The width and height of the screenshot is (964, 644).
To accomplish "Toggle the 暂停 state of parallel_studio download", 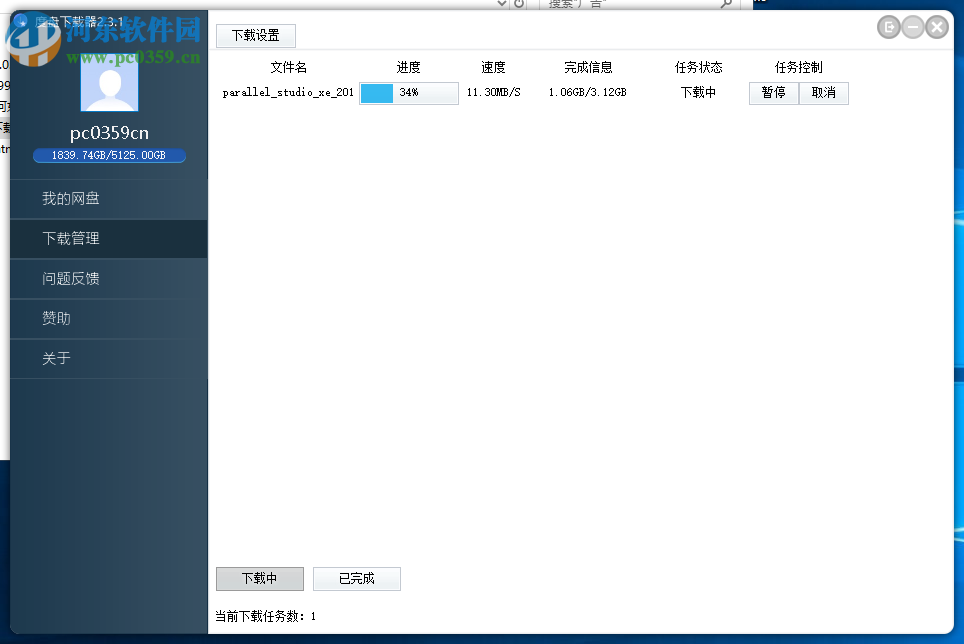I will tap(773, 93).
